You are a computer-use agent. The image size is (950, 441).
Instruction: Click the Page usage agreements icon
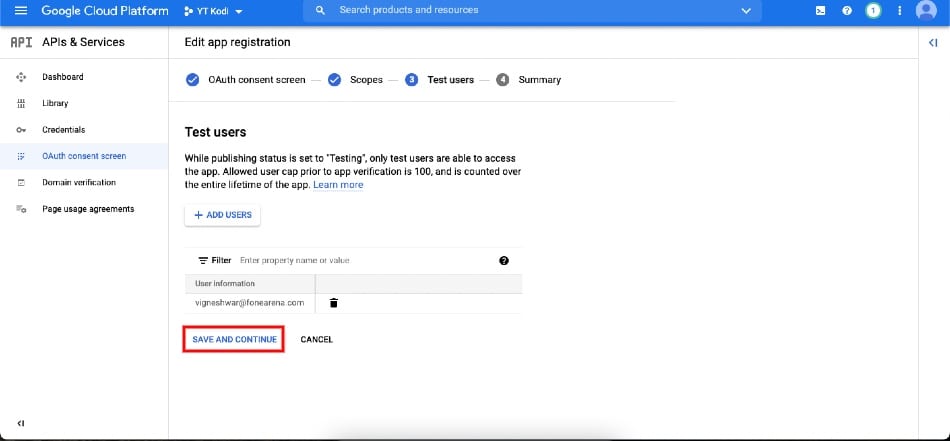point(21,209)
